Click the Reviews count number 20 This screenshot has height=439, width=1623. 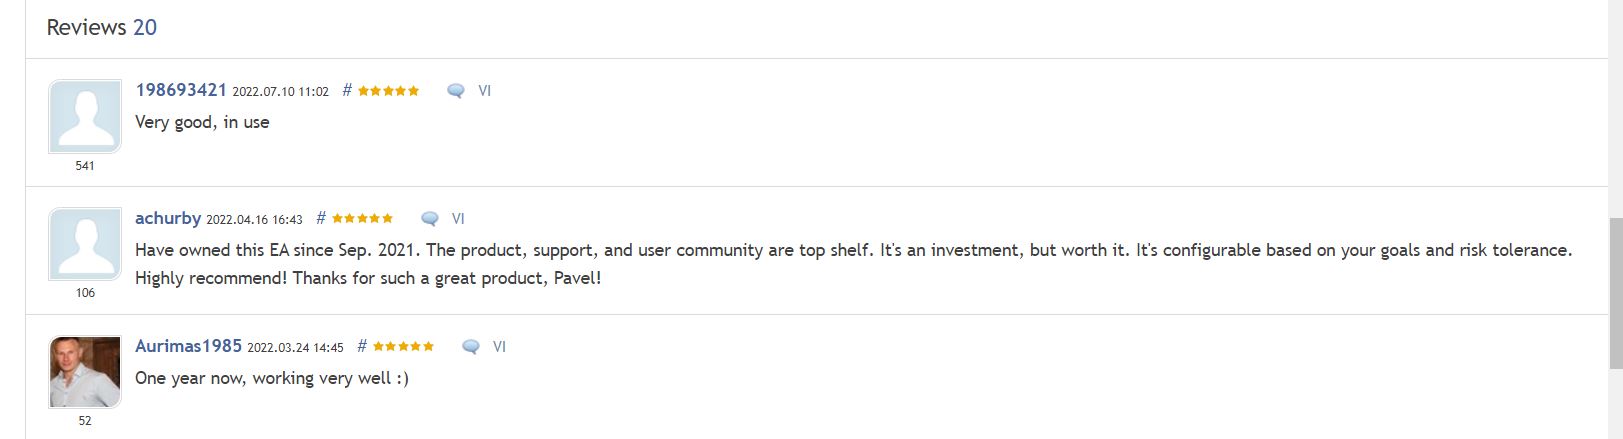point(145,28)
